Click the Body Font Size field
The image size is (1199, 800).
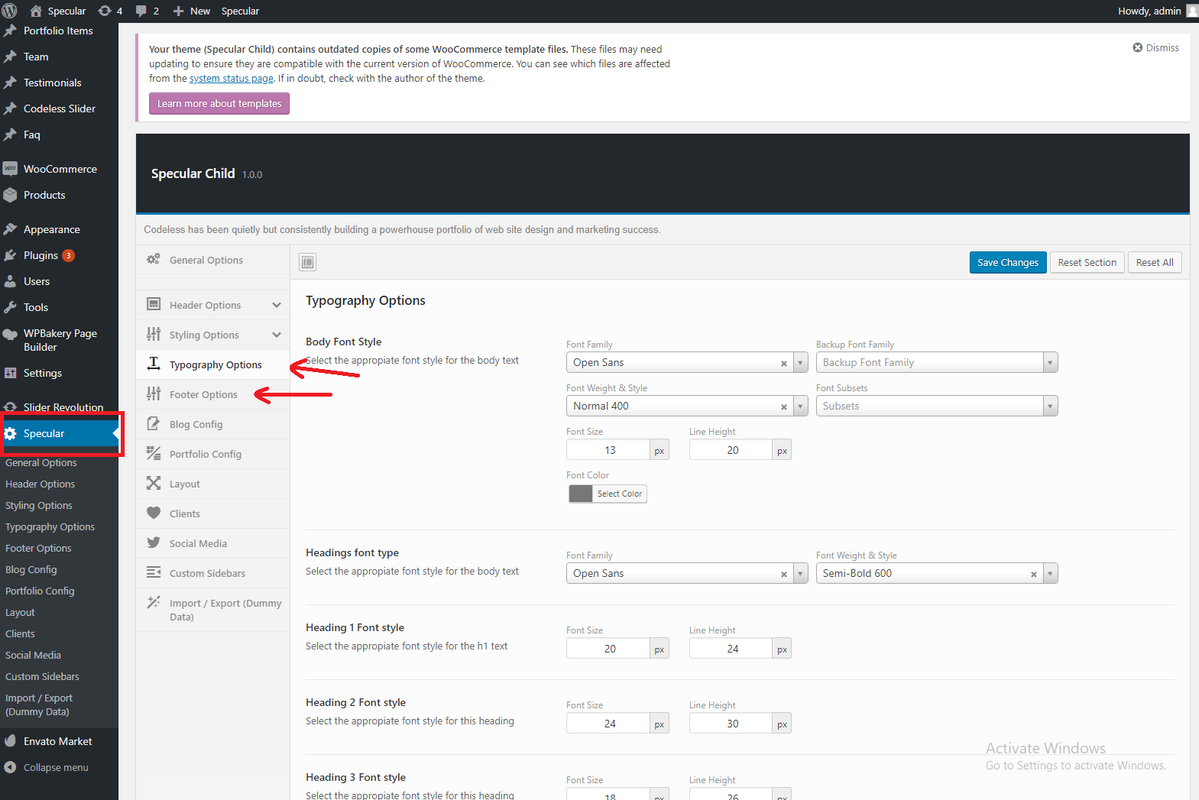click(609, 450)
